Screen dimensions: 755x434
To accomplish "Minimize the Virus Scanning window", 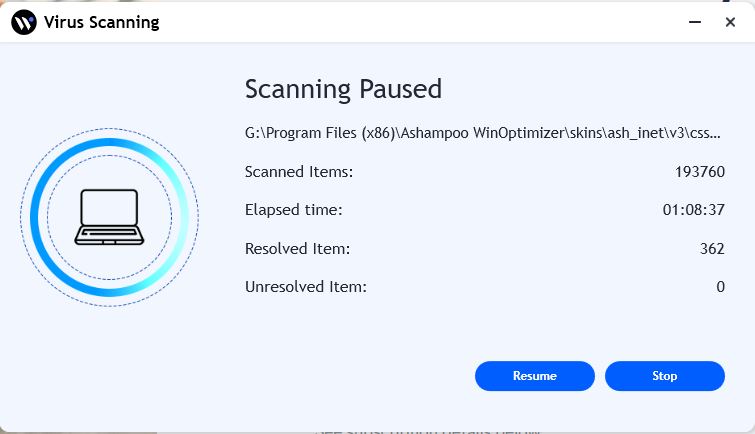I will click(694, 22).
